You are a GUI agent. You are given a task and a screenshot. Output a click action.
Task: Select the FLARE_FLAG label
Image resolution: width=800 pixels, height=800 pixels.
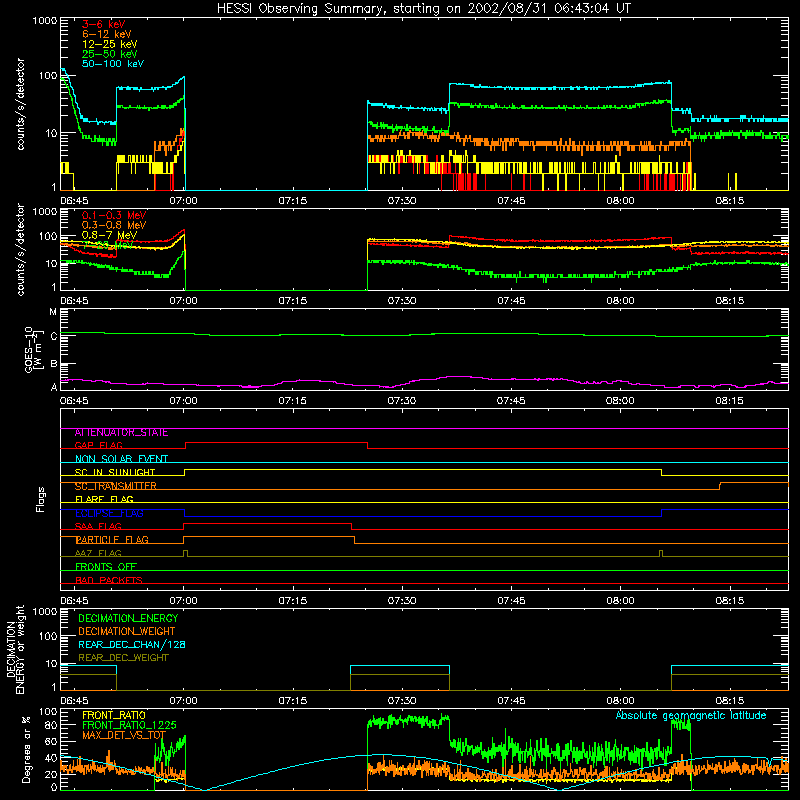tap(104, 499)
